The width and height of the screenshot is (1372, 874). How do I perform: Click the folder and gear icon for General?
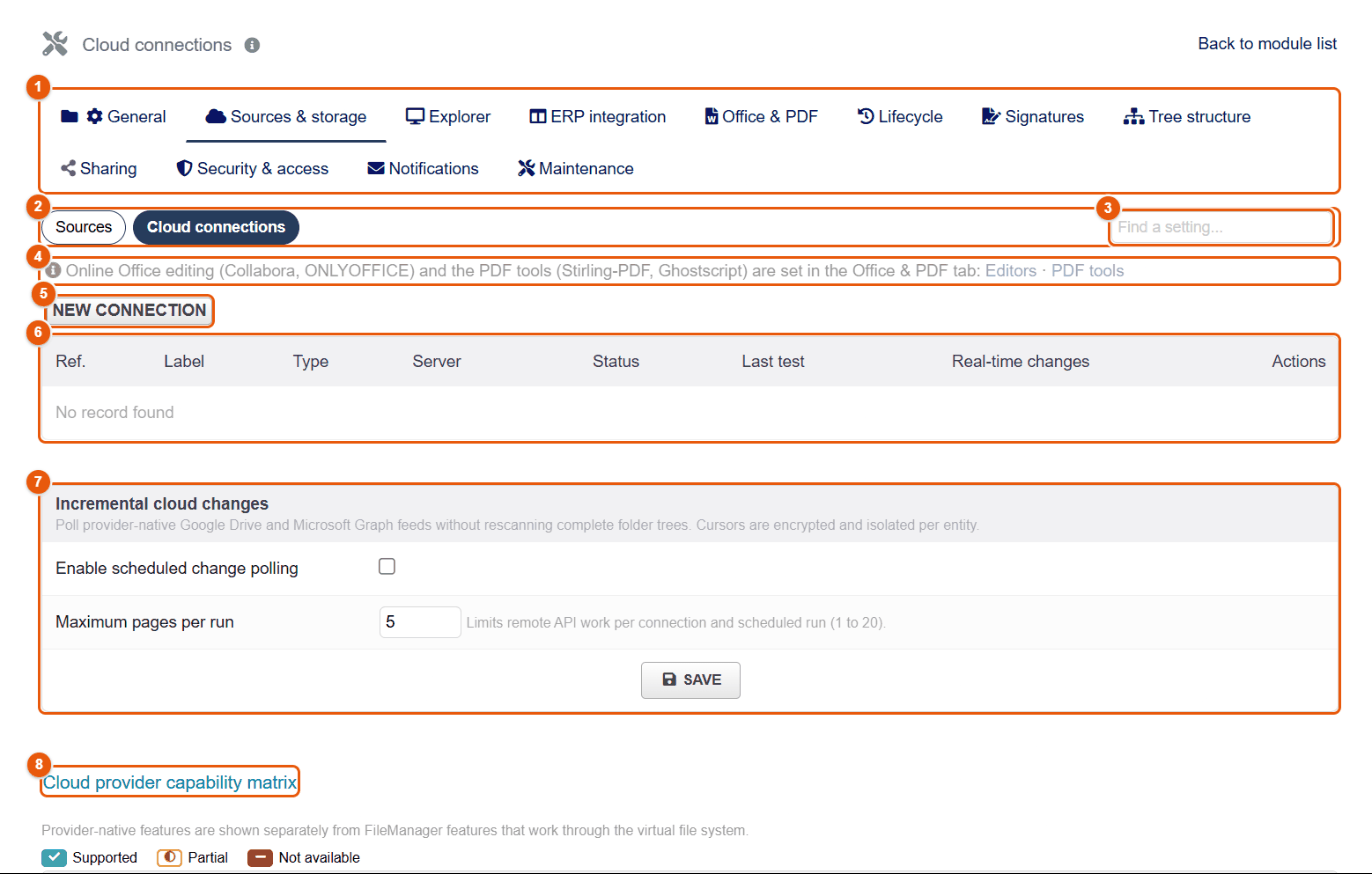click(82, 116)
